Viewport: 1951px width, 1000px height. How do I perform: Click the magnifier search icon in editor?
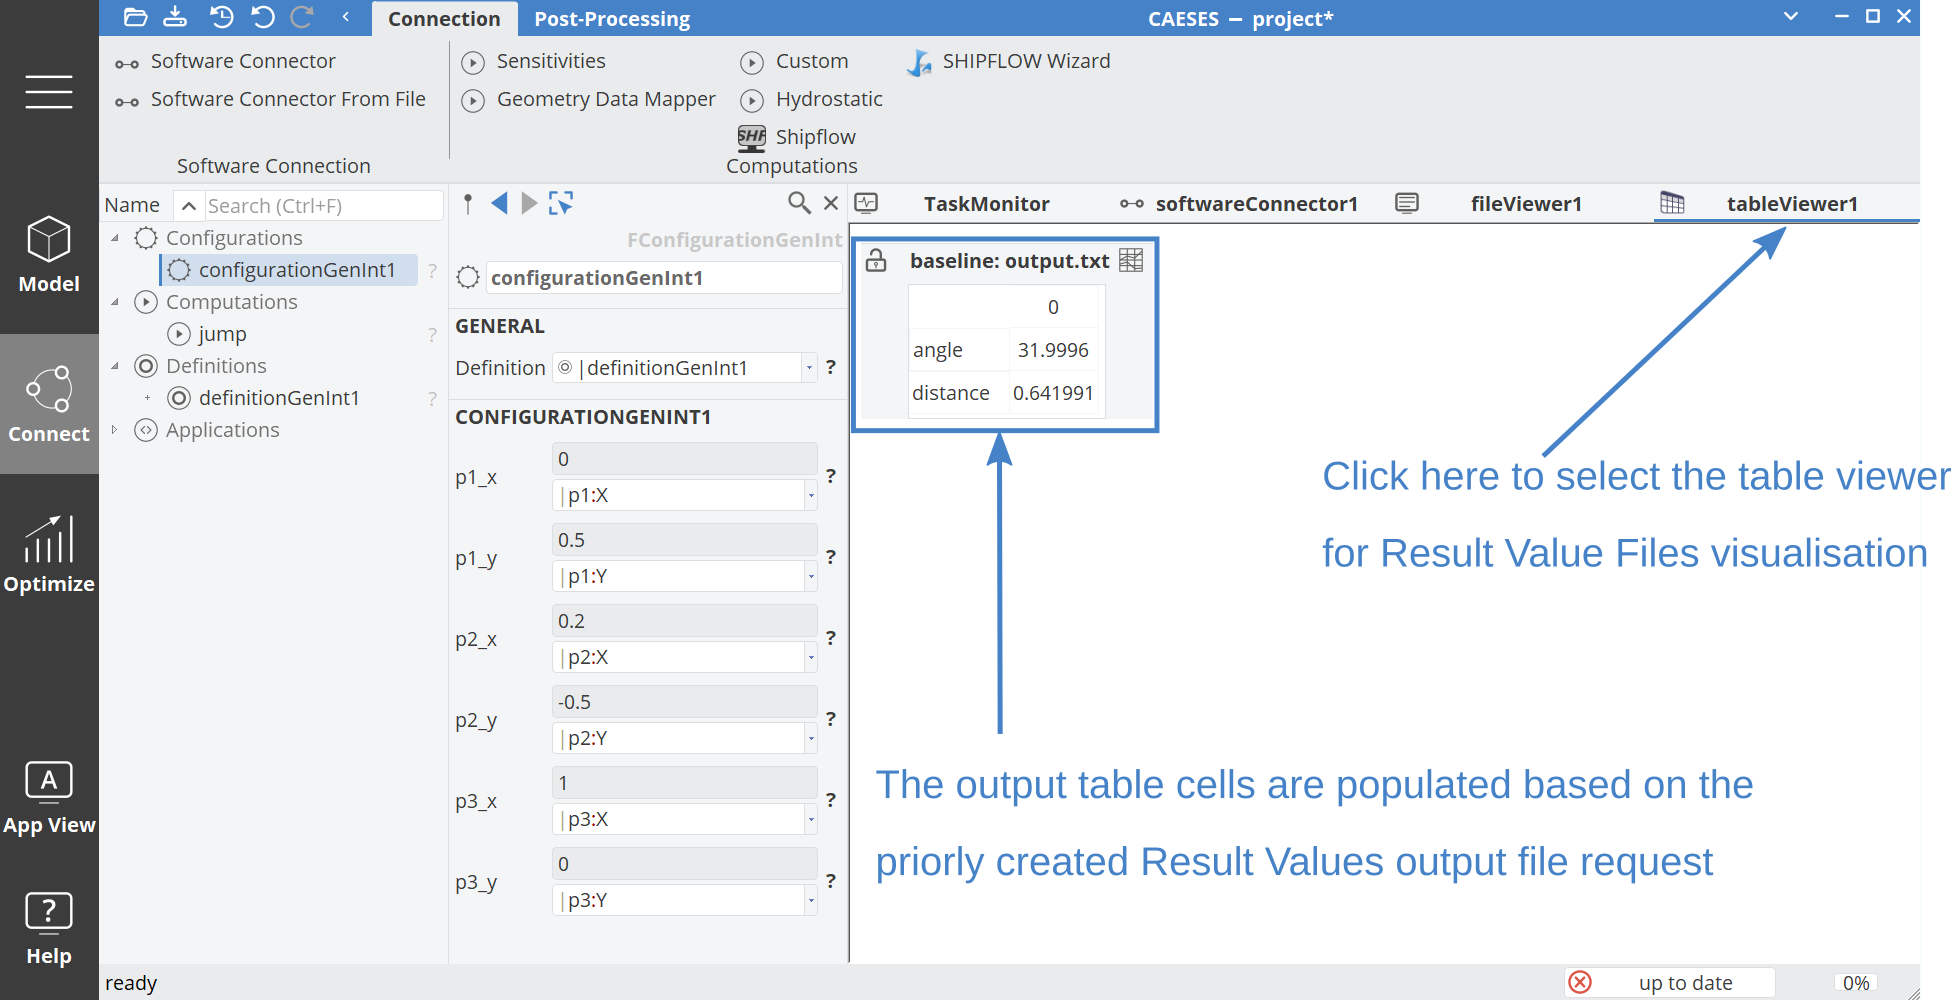799,204
